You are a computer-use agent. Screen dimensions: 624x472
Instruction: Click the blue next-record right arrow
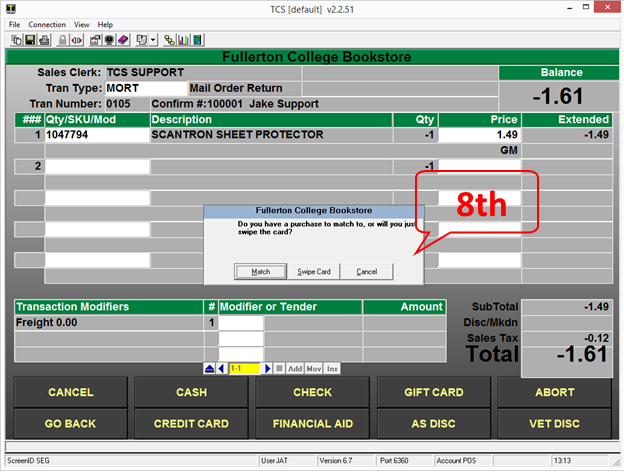click(267, 369)
